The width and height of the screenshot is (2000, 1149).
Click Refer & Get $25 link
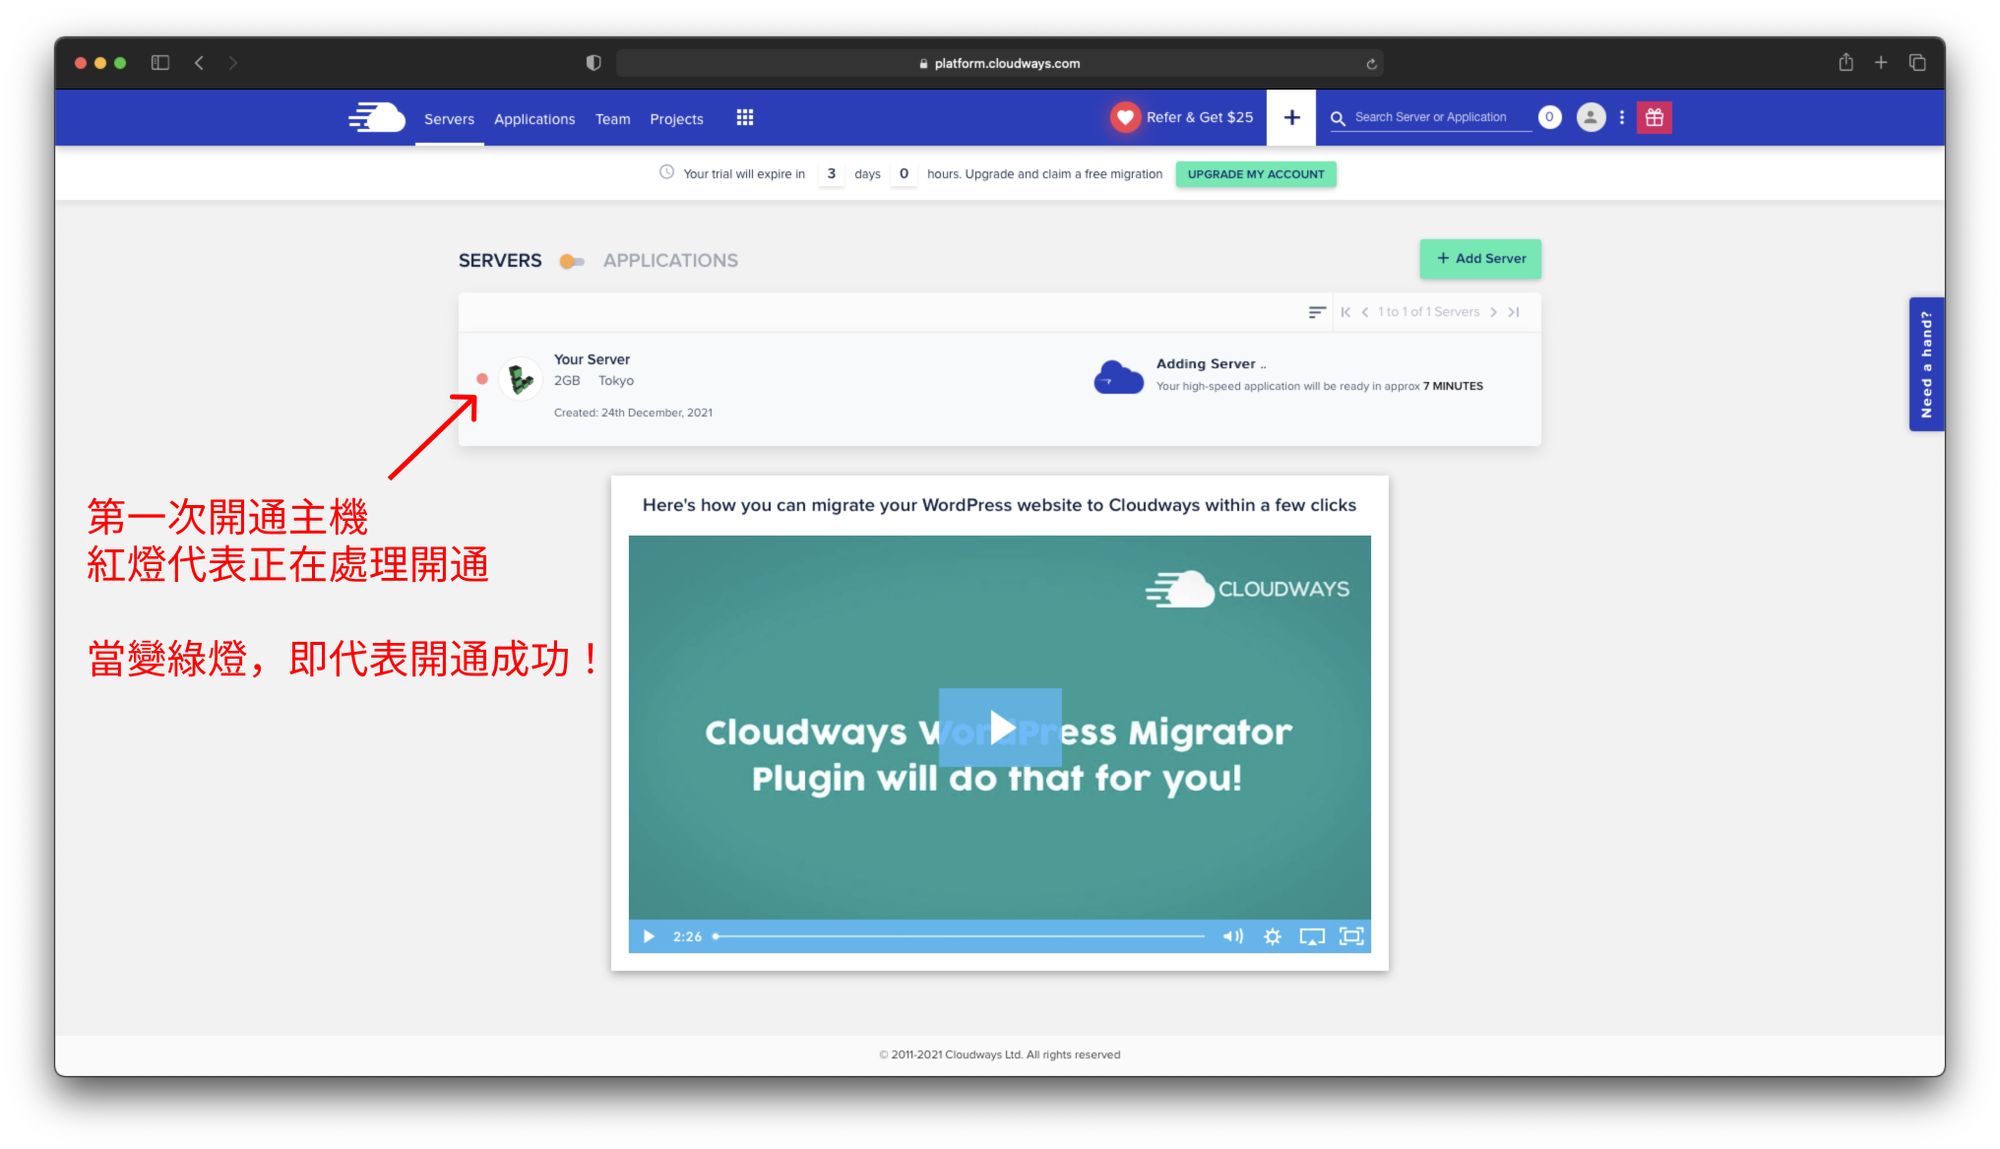point(1199,117)
